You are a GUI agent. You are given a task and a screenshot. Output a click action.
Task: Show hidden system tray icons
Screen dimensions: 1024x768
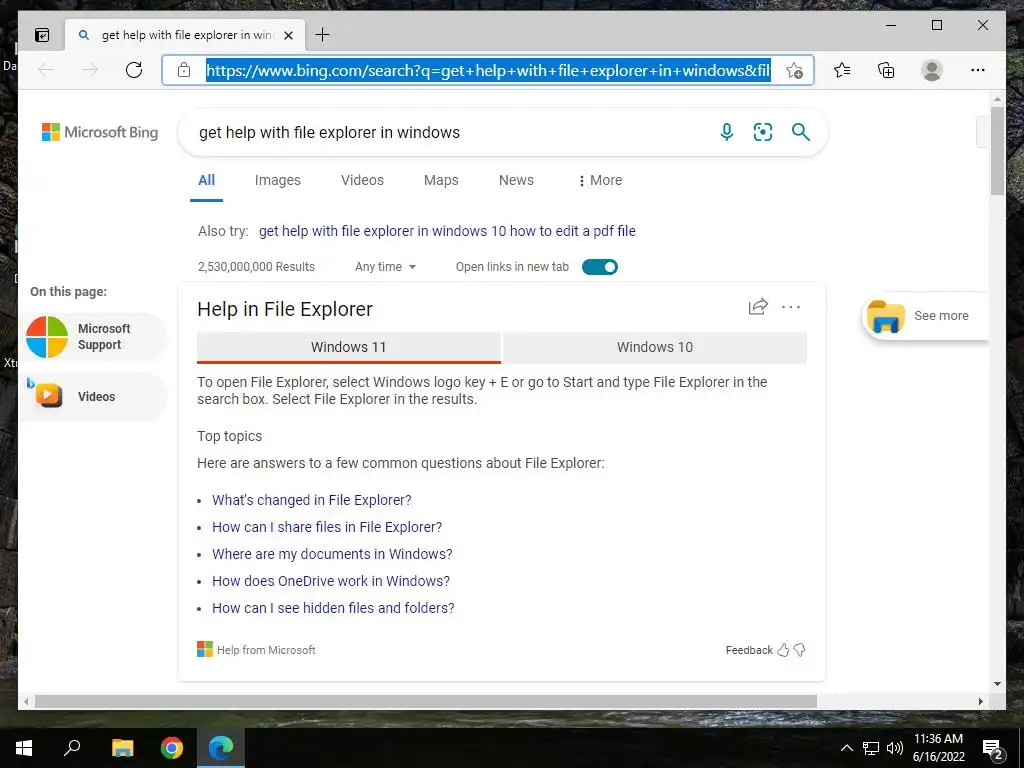pyautogui.click(x=846, y=748)
